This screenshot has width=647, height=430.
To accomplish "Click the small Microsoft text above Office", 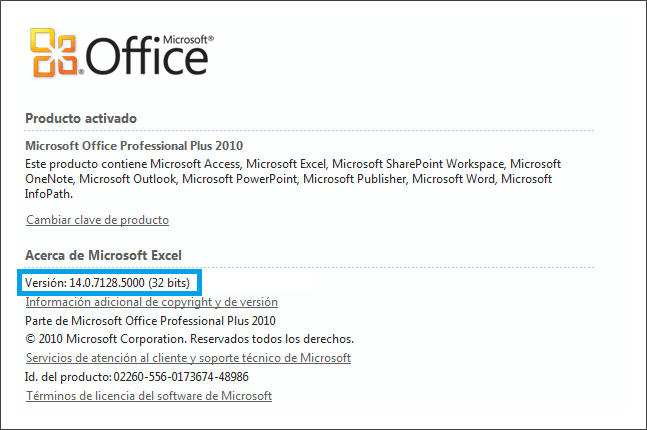I will coord(188,40).
